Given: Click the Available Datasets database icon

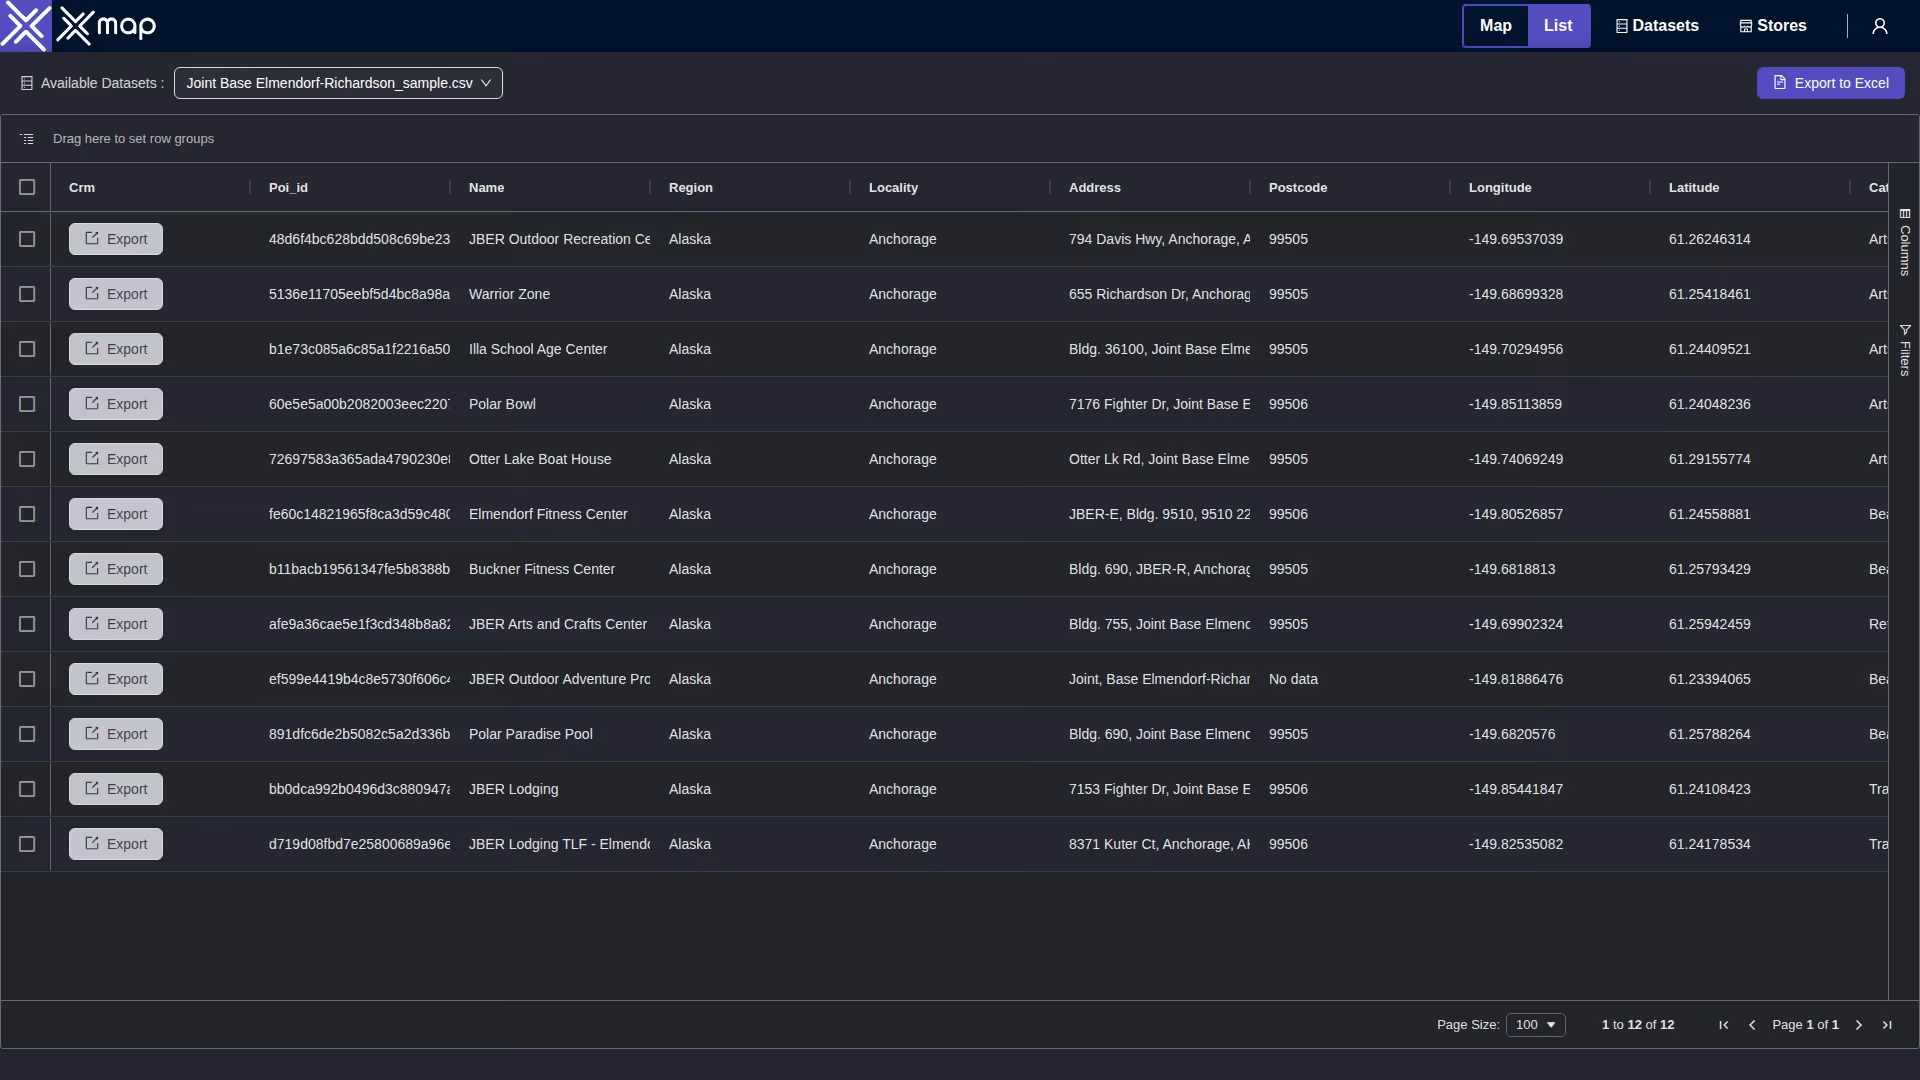Looking at the screenshot, I should click(27, 83).
